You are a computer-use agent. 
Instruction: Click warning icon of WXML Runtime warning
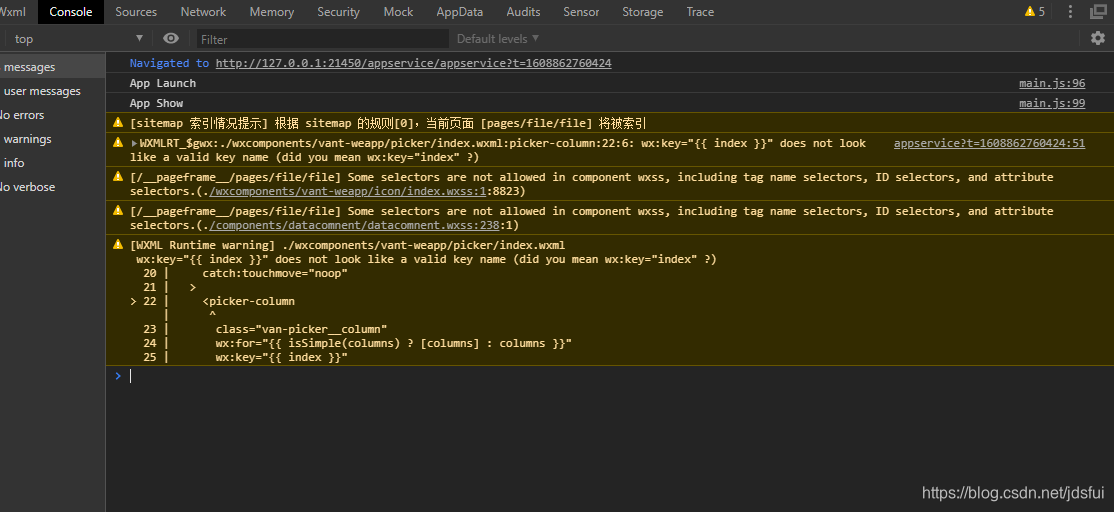click(118, 244)
